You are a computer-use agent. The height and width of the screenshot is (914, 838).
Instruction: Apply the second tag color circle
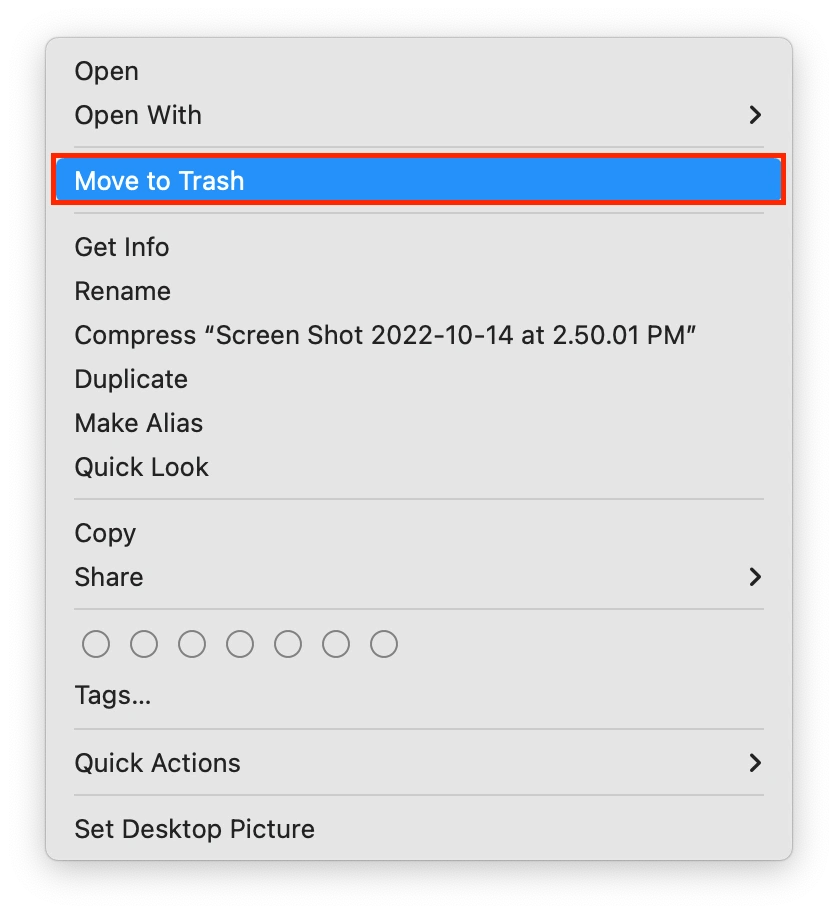click(x=144, y=644)
